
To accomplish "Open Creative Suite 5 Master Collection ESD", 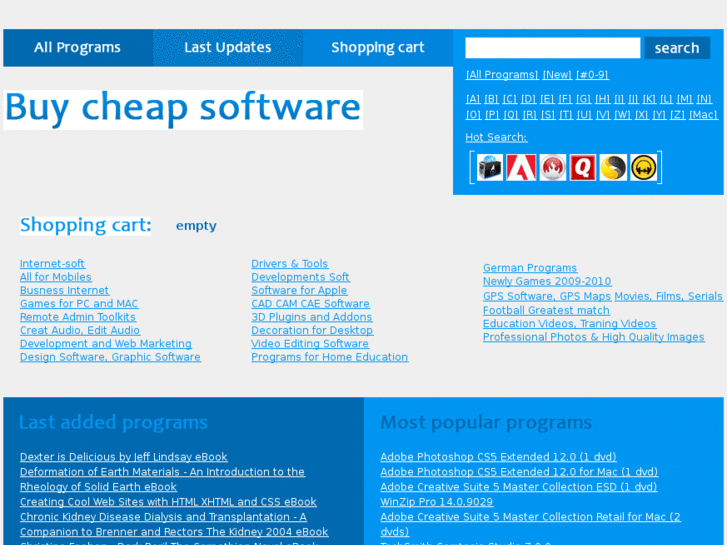I will 519,487.
